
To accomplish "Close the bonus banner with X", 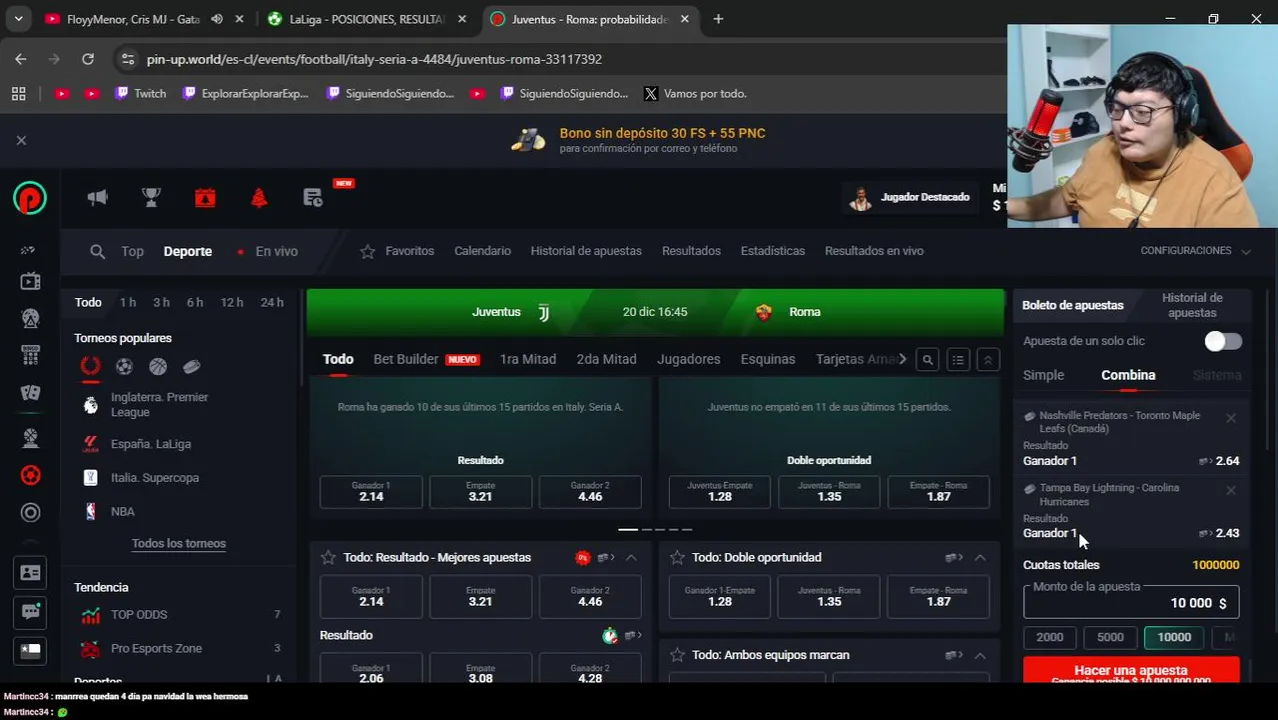I will coord(21,140).
